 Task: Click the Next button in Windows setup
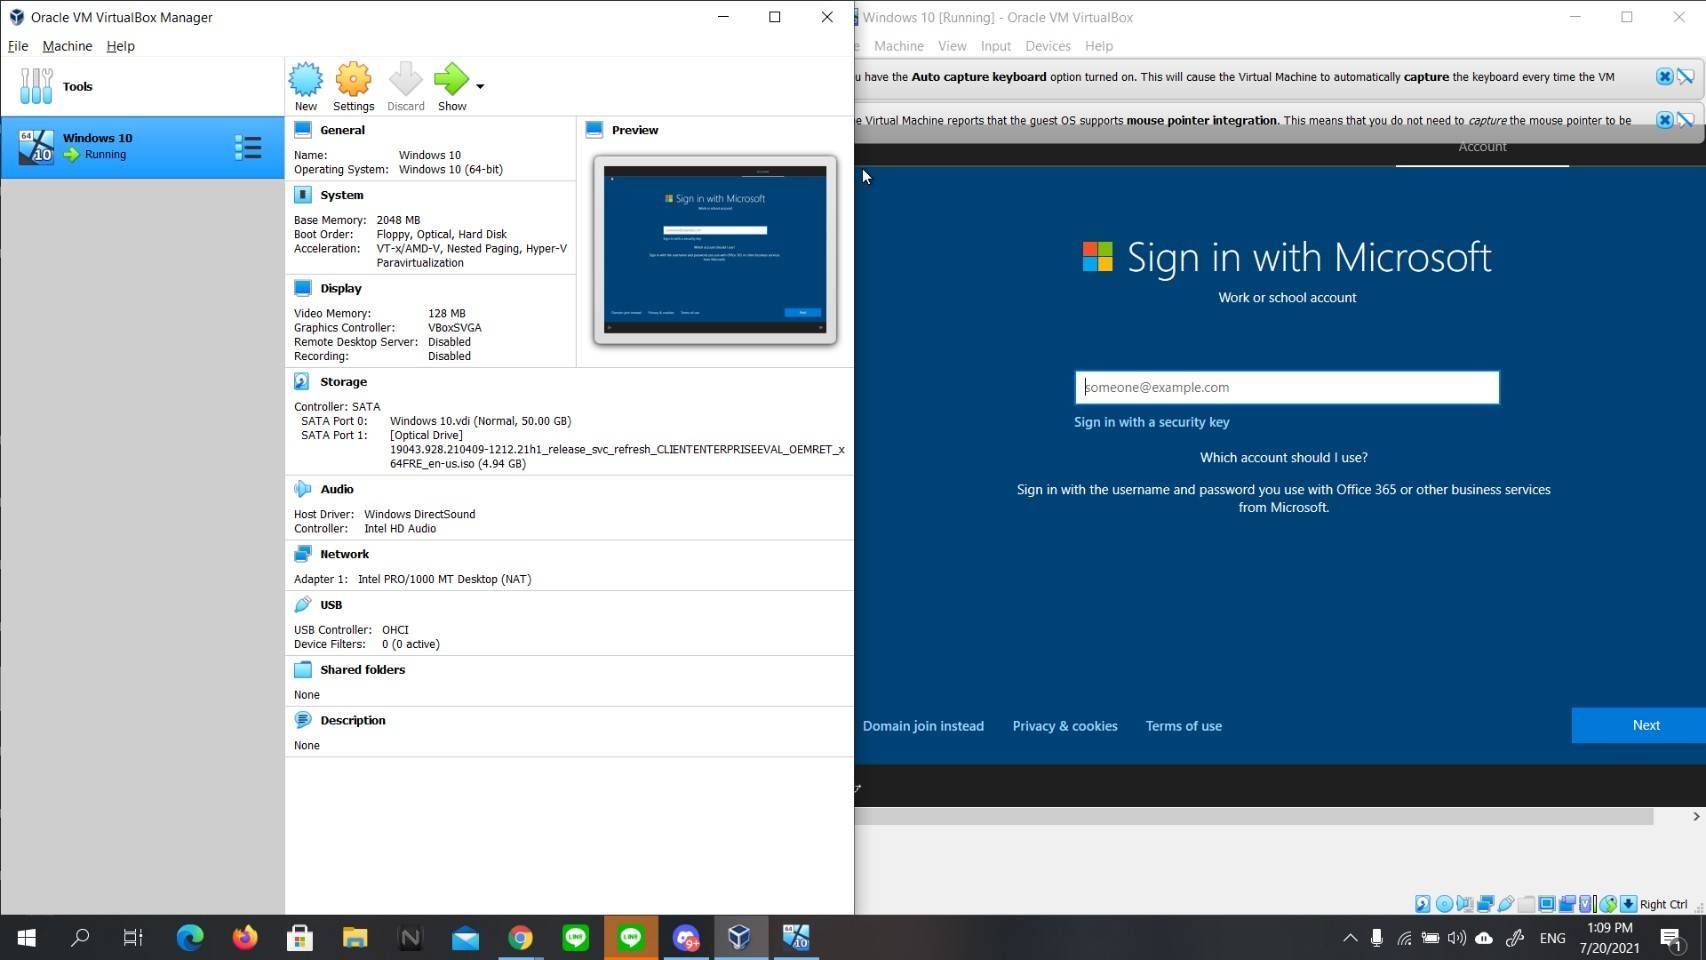(x=1638, y=726)
